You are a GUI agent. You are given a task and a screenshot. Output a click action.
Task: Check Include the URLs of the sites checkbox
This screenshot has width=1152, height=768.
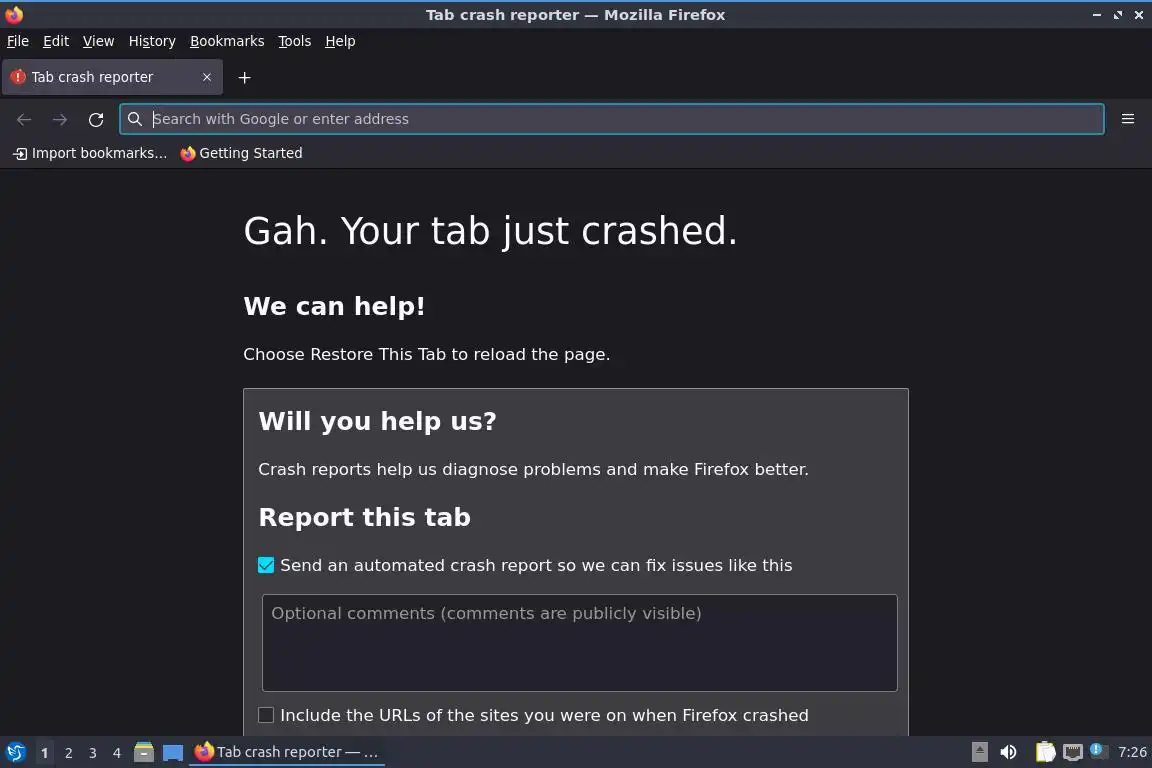266,715
